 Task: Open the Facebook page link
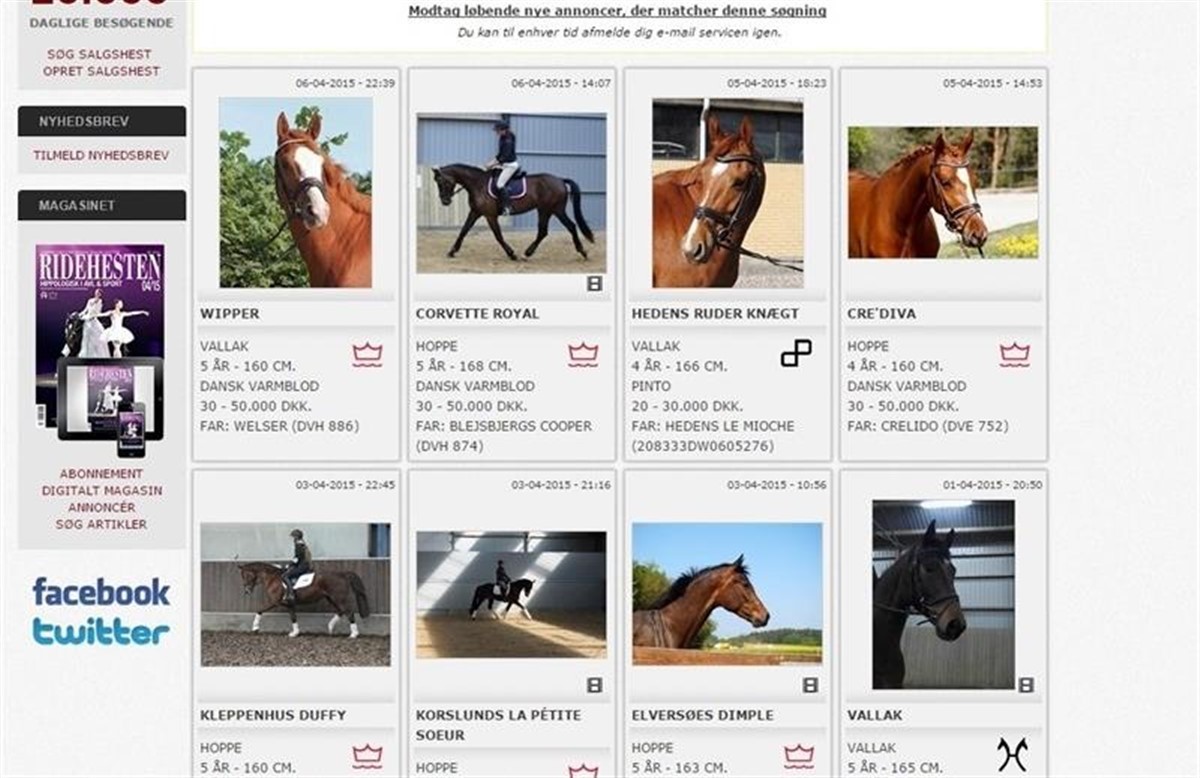(101, 592)
